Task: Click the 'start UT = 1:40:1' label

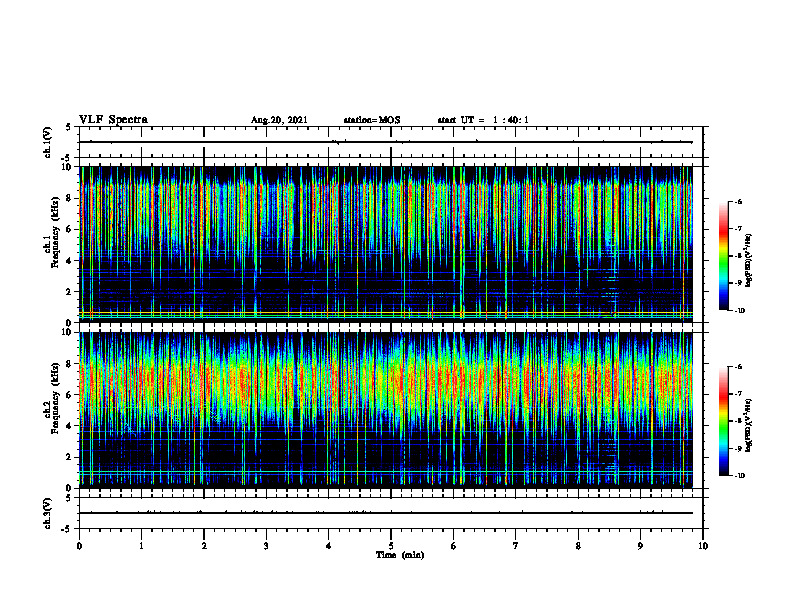Action: 483,120
